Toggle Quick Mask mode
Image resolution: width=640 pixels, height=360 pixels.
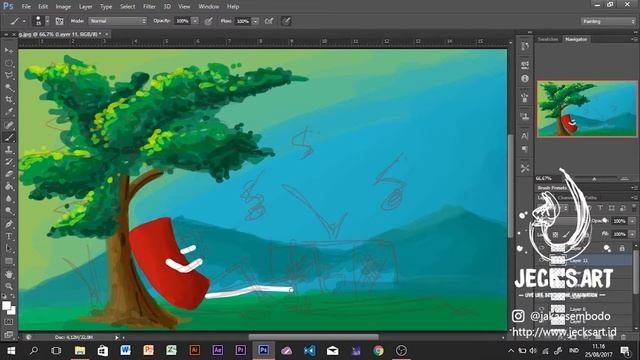[x=9, y=322]
